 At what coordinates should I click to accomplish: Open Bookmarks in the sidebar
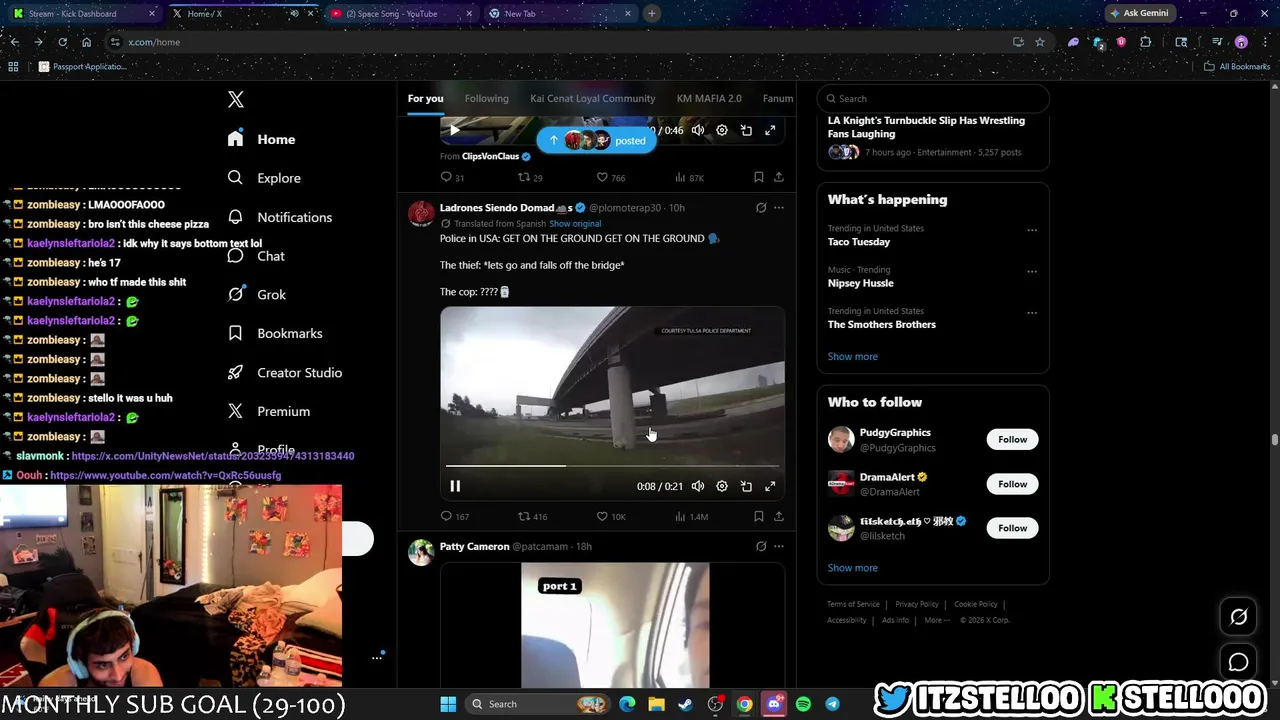pos(274,333)
